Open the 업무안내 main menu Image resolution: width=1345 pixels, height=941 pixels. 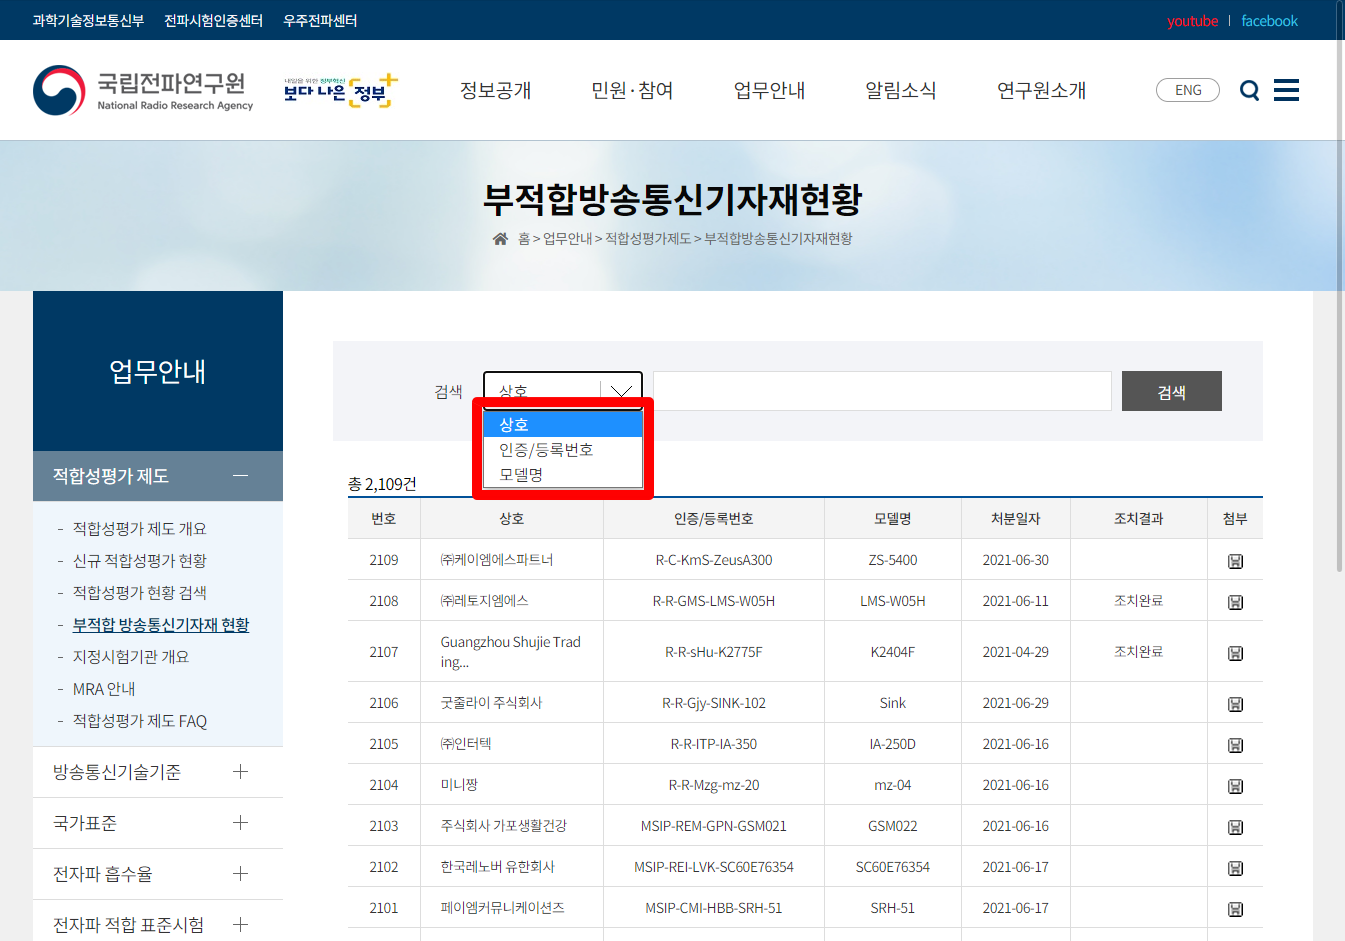click(x=769, y=90)
